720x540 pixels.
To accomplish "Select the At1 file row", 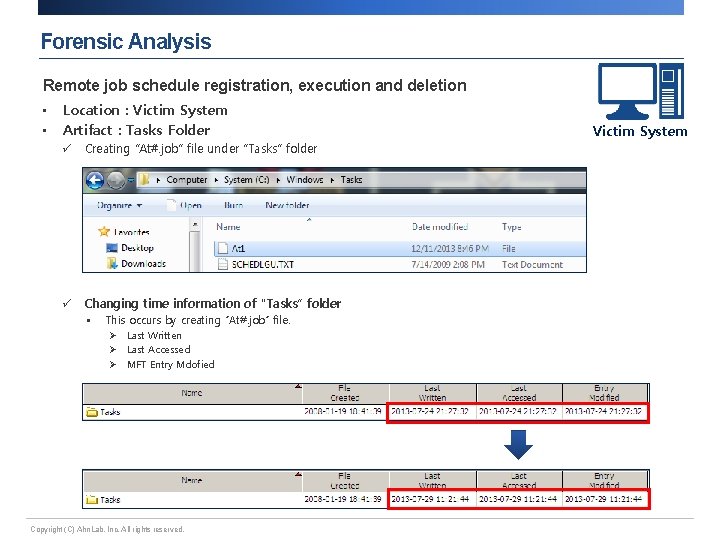I will (399, 248).
